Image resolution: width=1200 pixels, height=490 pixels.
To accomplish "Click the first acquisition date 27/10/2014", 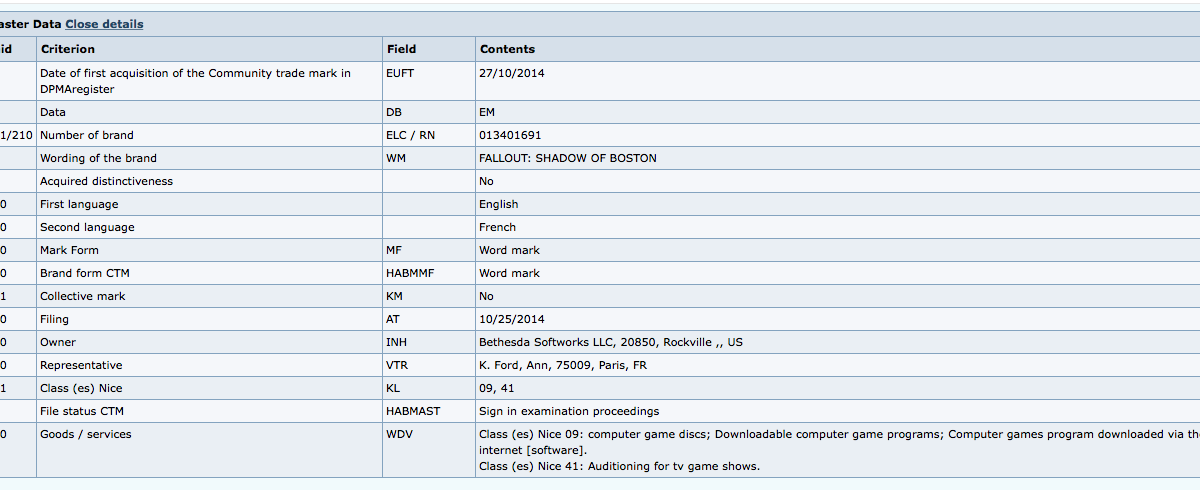I will coord(512,73).
